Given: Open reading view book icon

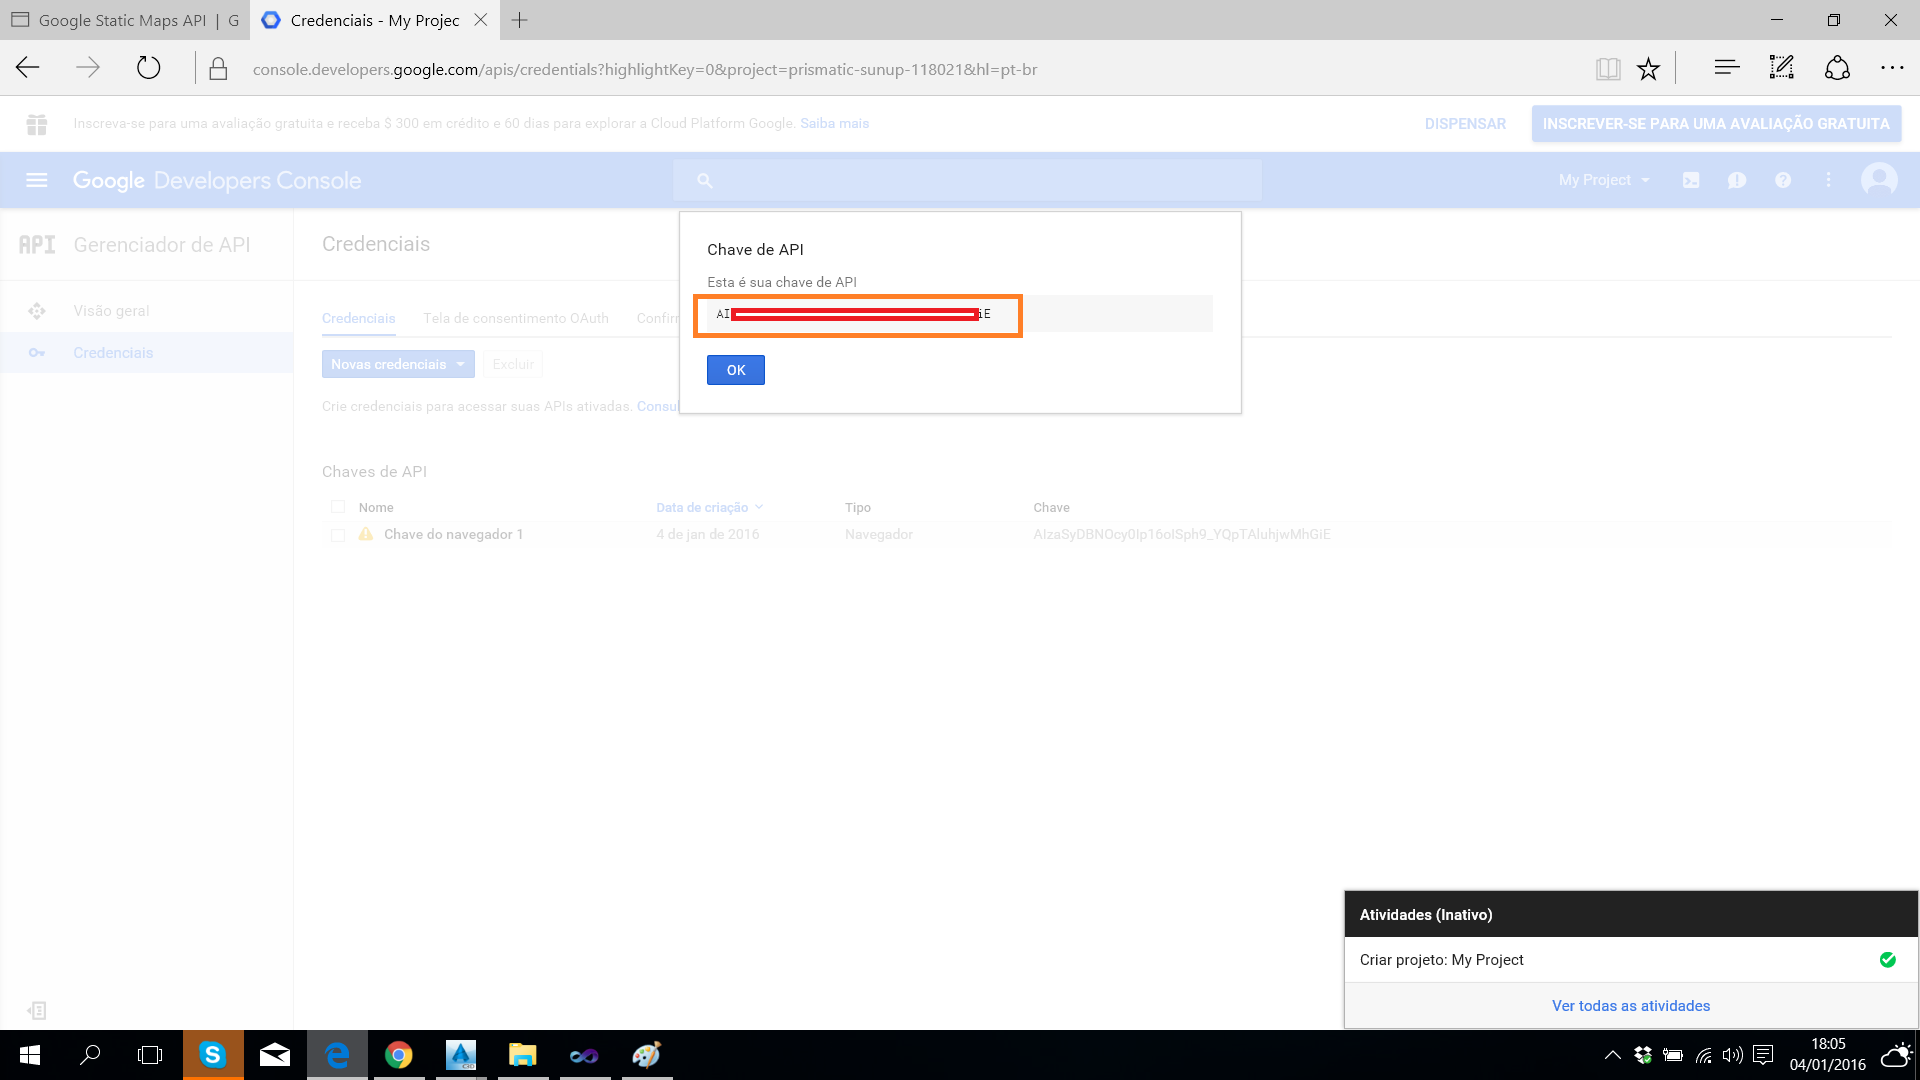Looking at the screenshot, I should click(x=1608, y=69).
